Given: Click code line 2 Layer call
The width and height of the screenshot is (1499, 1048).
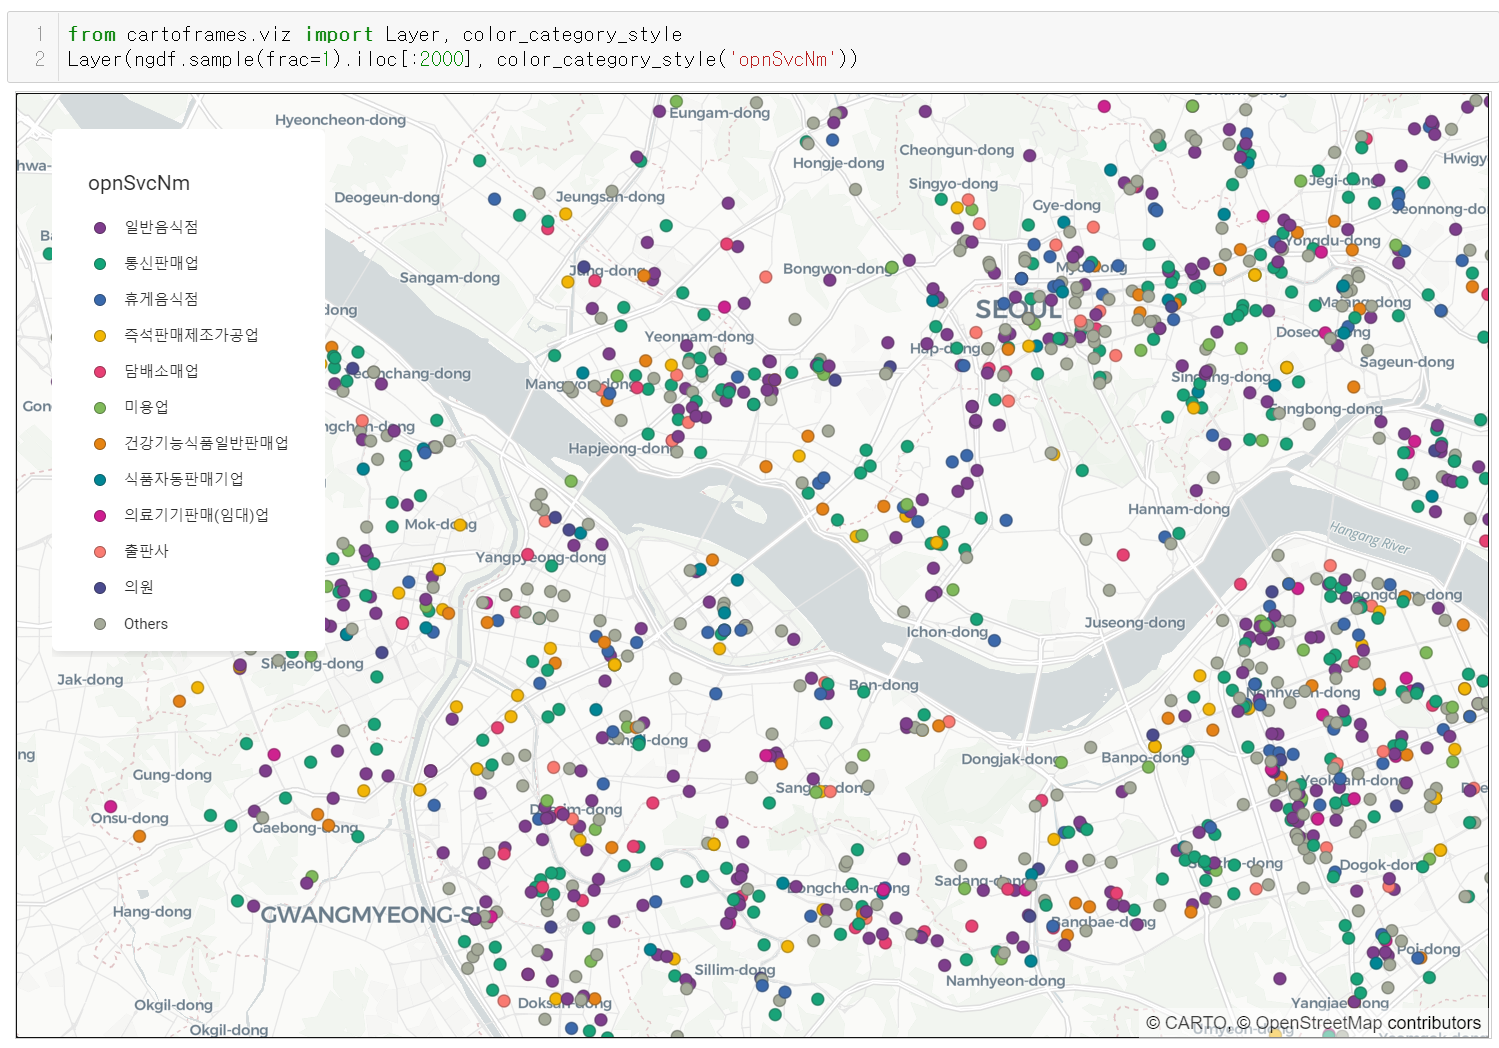Looking at the screenshot, I should 463,59.
